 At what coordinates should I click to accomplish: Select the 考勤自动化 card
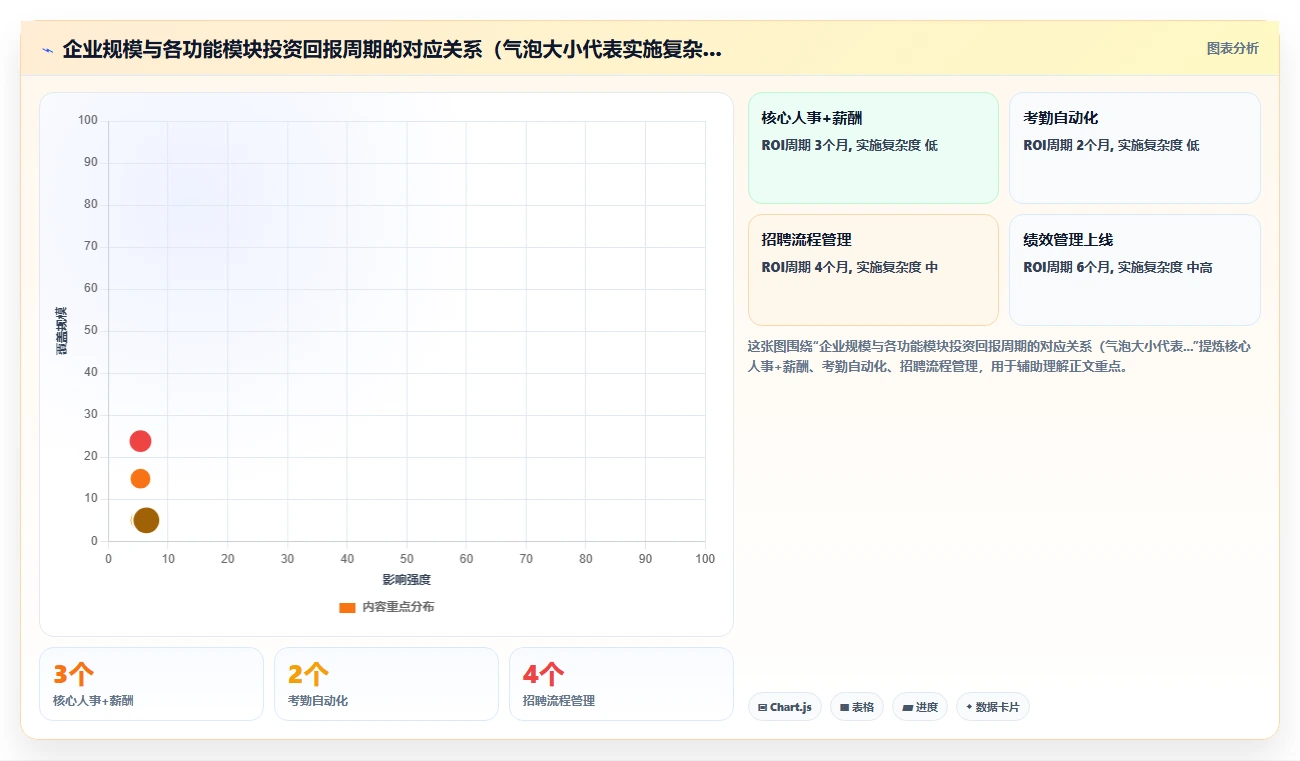click(1135, 148)
